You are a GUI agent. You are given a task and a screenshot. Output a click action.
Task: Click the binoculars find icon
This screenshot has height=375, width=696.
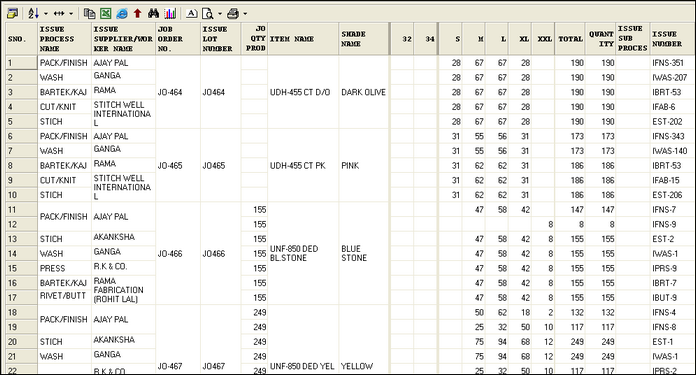[x=154, y=14]
